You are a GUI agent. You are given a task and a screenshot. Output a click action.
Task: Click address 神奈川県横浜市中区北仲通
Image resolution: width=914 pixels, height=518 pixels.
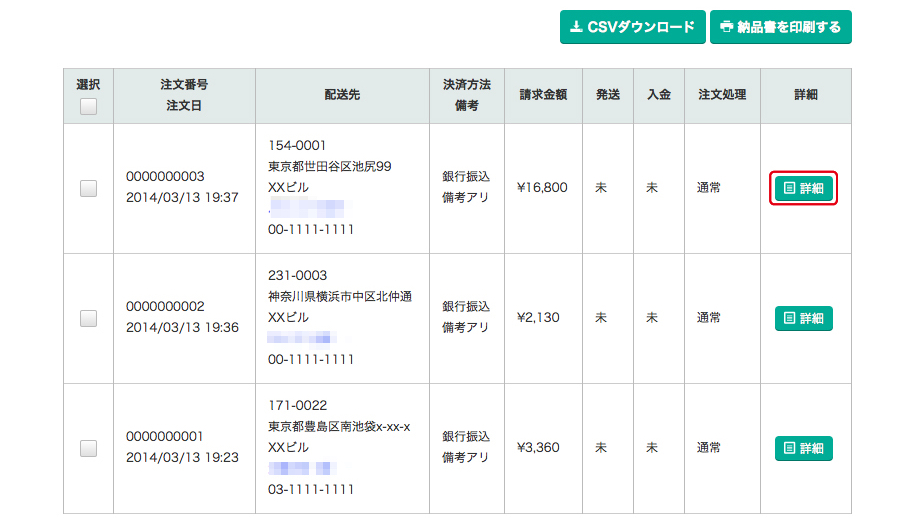pyautogui.click(x=340, y=297)
